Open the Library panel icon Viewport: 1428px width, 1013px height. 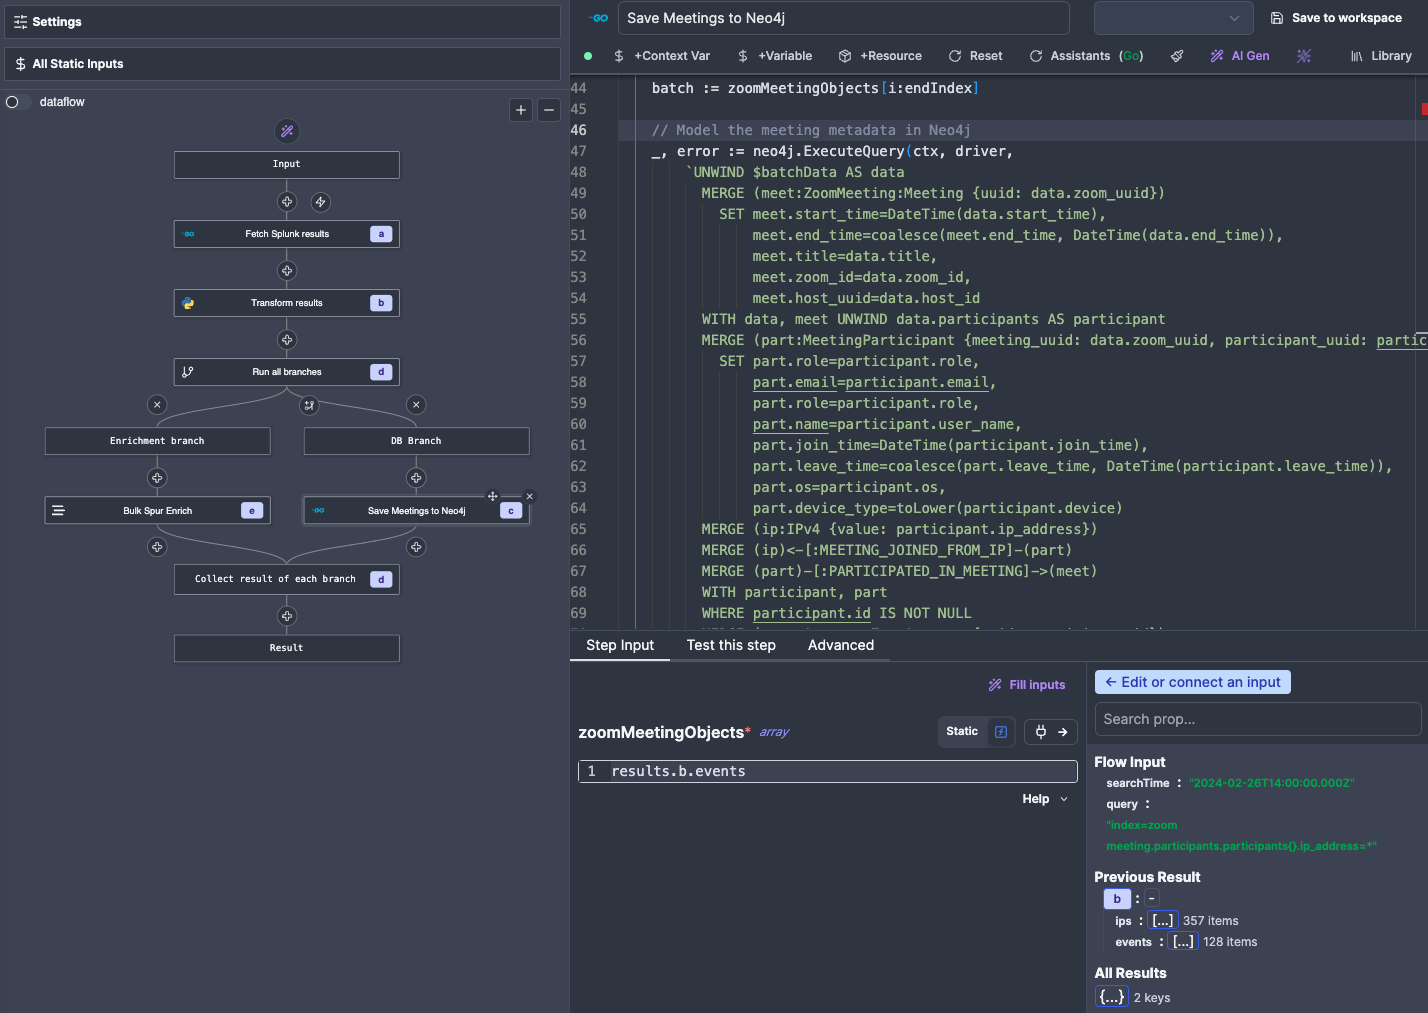coord(1358,55)
